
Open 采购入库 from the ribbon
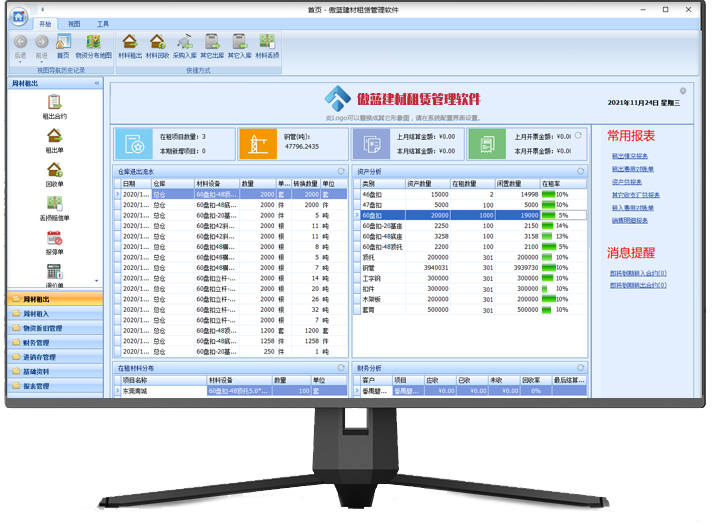pos(184,45)
